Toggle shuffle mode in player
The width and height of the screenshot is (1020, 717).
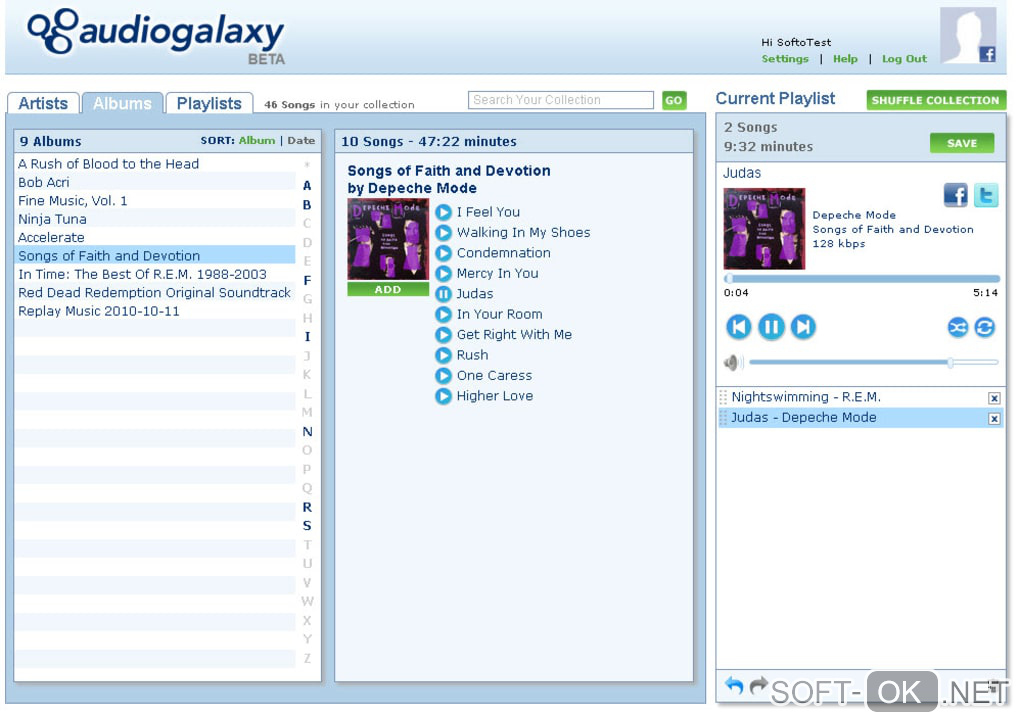point(958,327)
